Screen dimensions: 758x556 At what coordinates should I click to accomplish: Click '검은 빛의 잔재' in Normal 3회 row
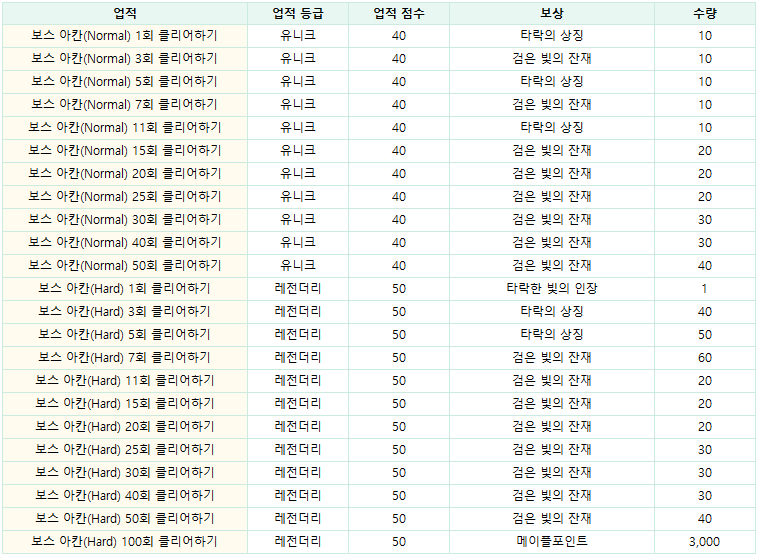coord(552,59)
